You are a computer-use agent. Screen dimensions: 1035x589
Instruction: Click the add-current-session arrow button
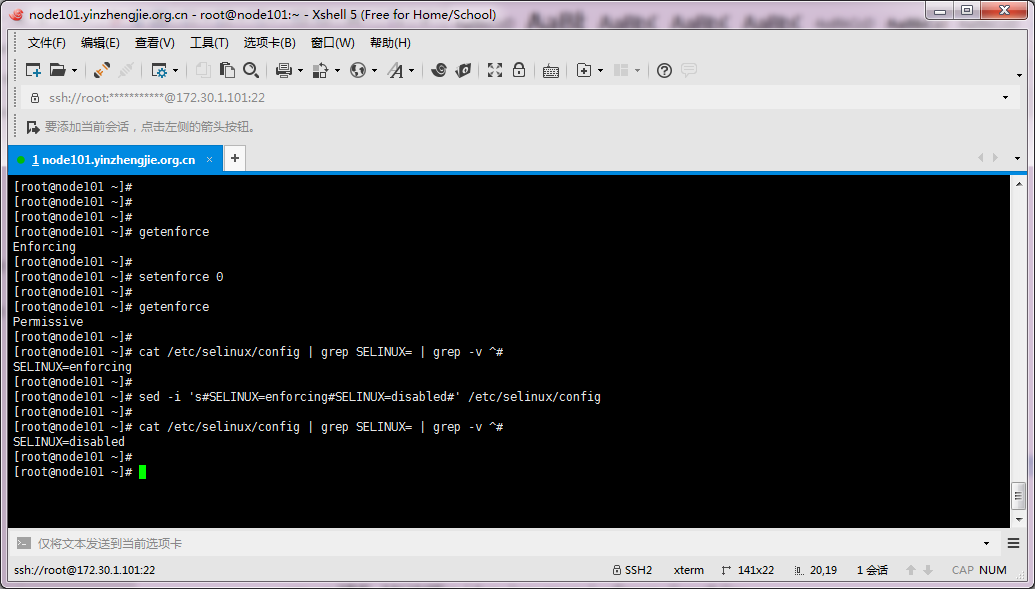click(32, 127)
